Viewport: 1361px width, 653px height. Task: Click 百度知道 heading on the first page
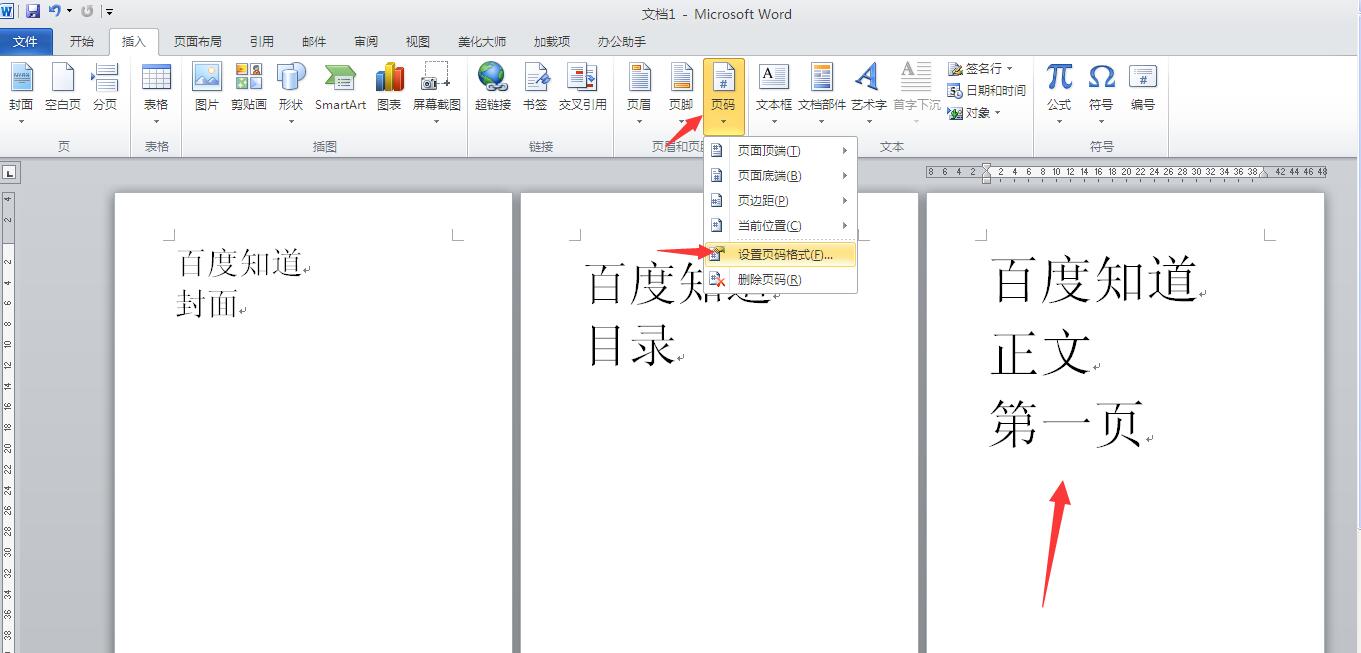pos(240,263)
